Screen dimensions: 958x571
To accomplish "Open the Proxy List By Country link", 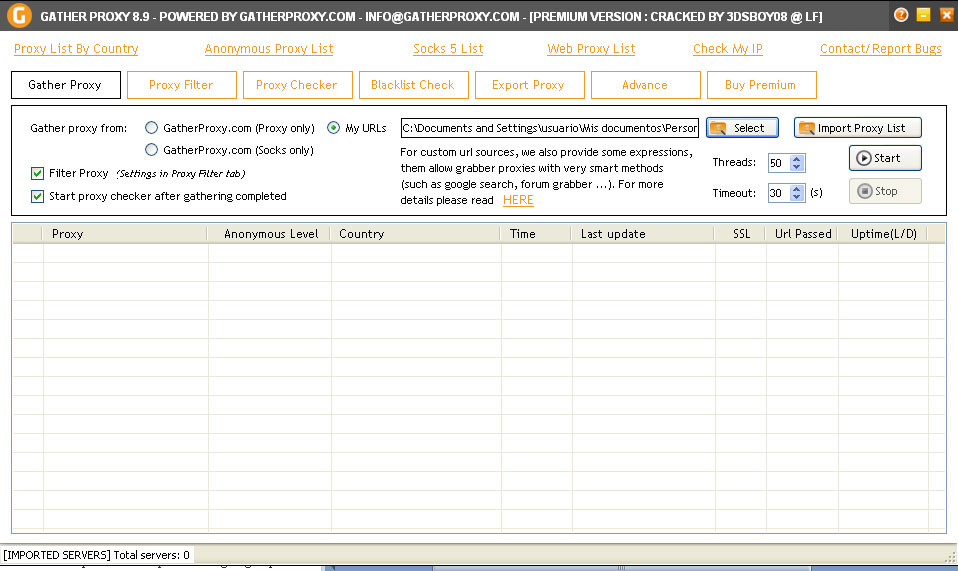I will [x=76, y=49].
